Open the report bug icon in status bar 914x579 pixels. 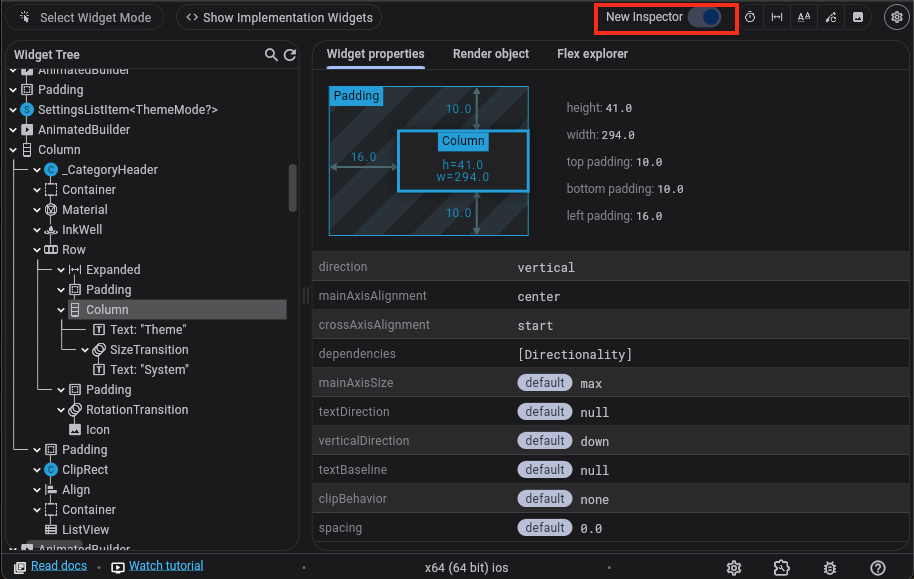point(829,567)
